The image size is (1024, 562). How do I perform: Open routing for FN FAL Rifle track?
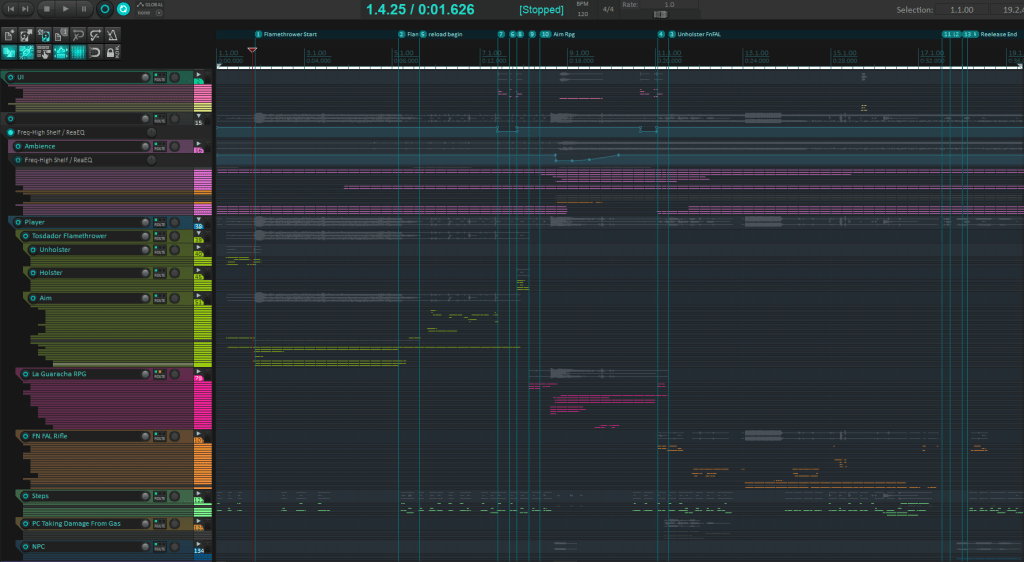(x=158, y=437)
